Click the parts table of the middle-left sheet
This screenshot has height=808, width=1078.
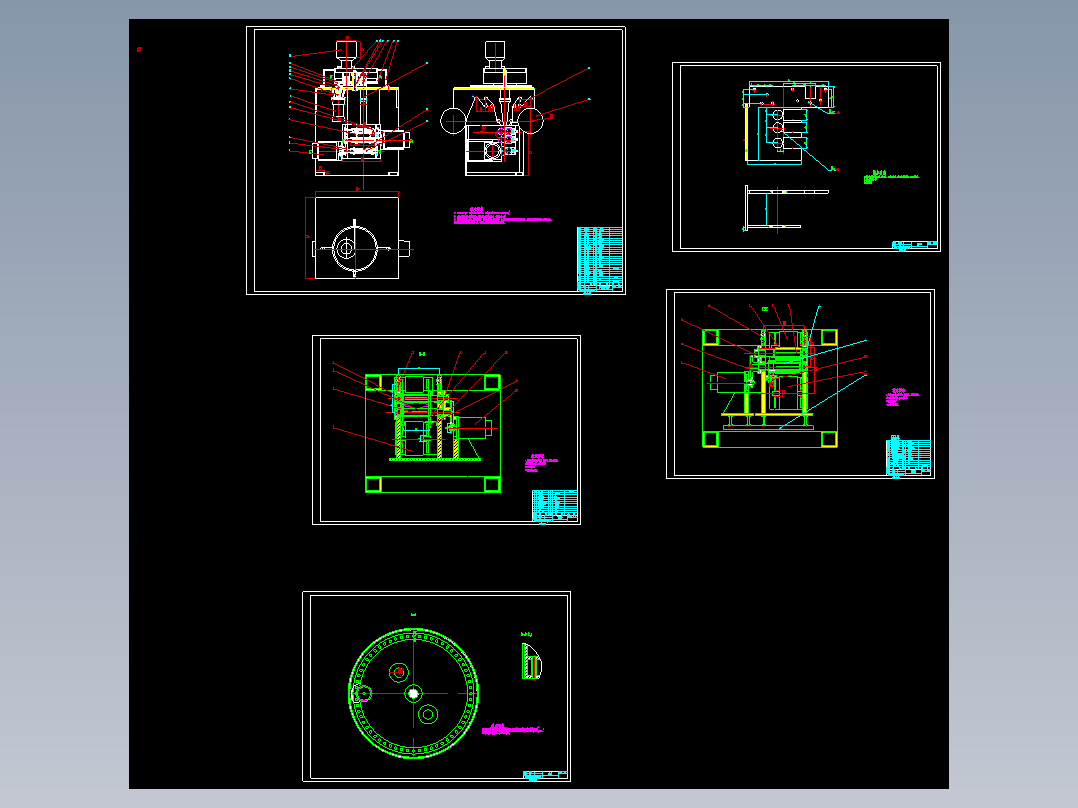click(555, 505)
